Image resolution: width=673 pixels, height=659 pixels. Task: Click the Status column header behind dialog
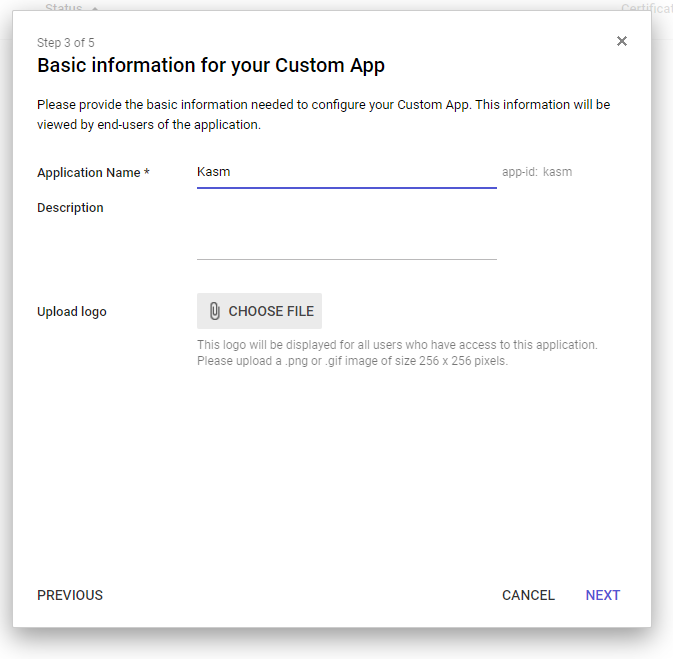(x=64, y=7)
